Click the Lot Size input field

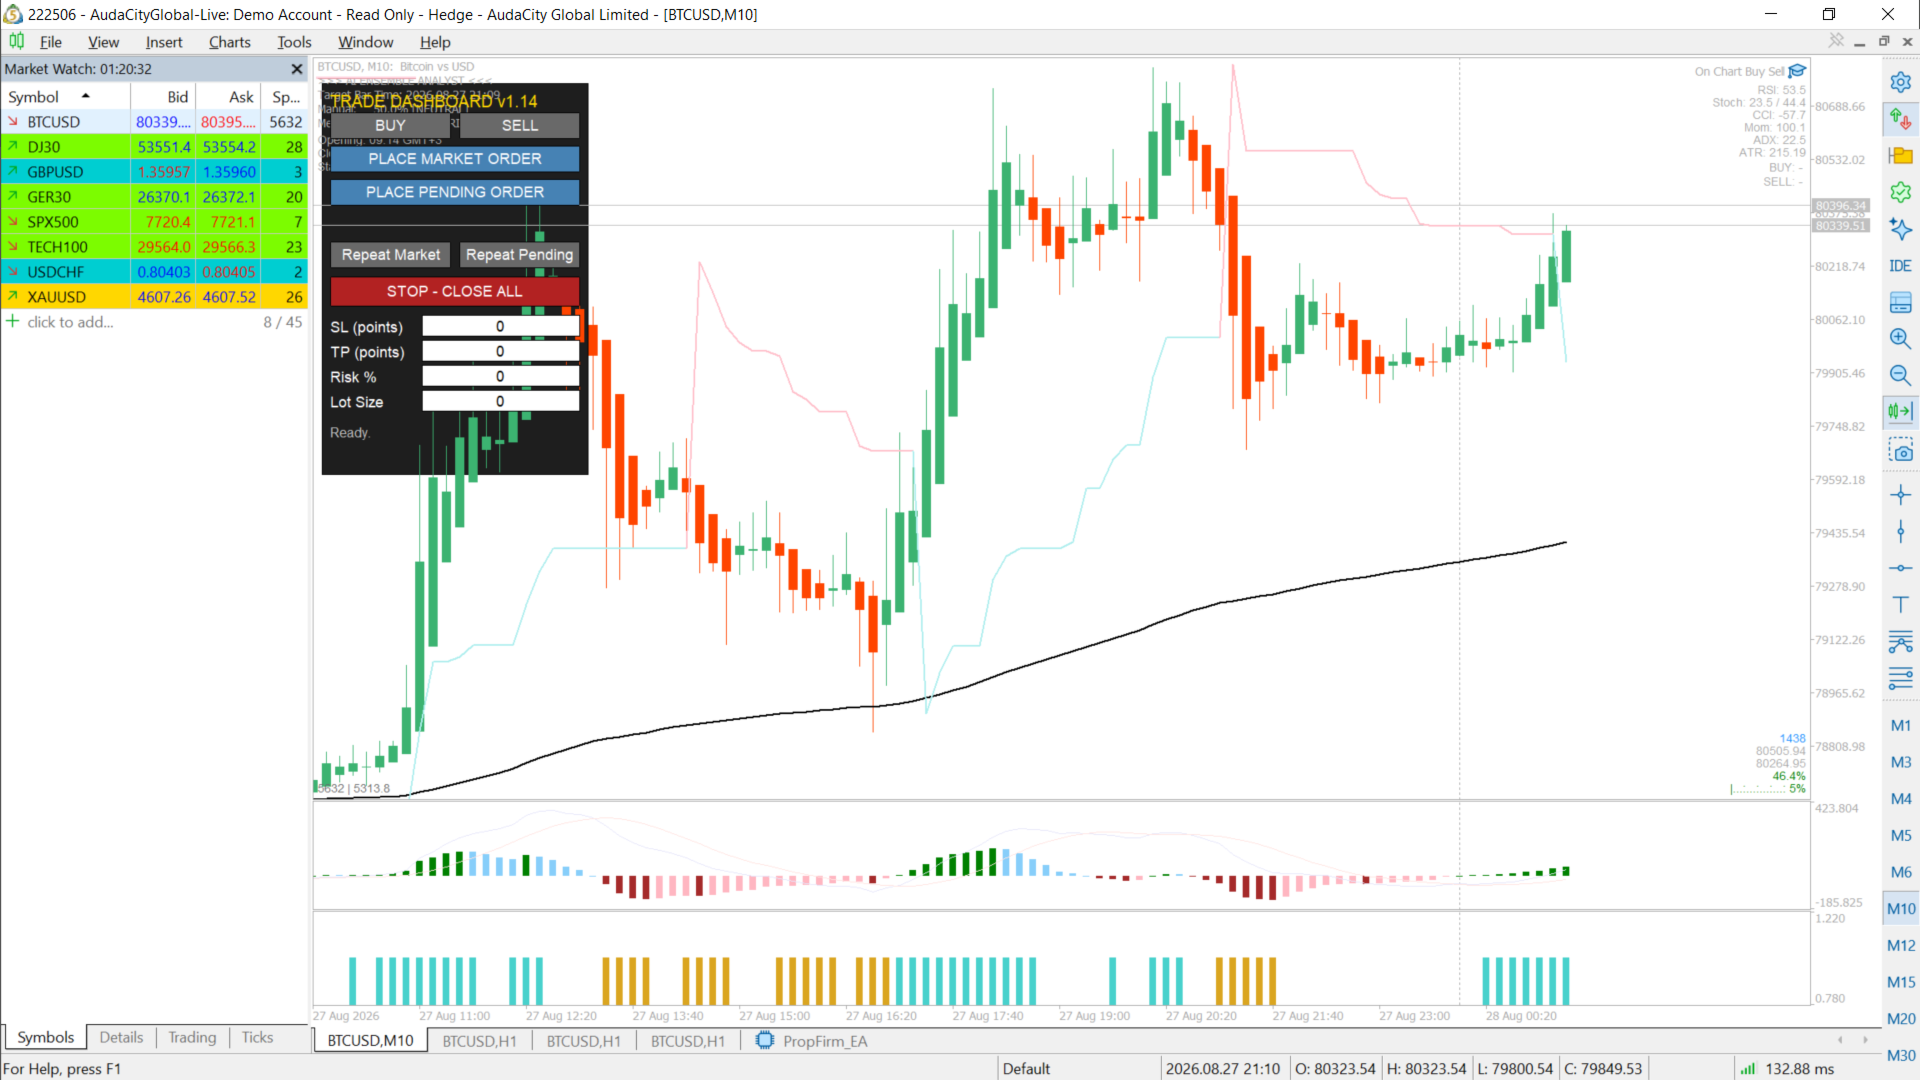[500, 401]
